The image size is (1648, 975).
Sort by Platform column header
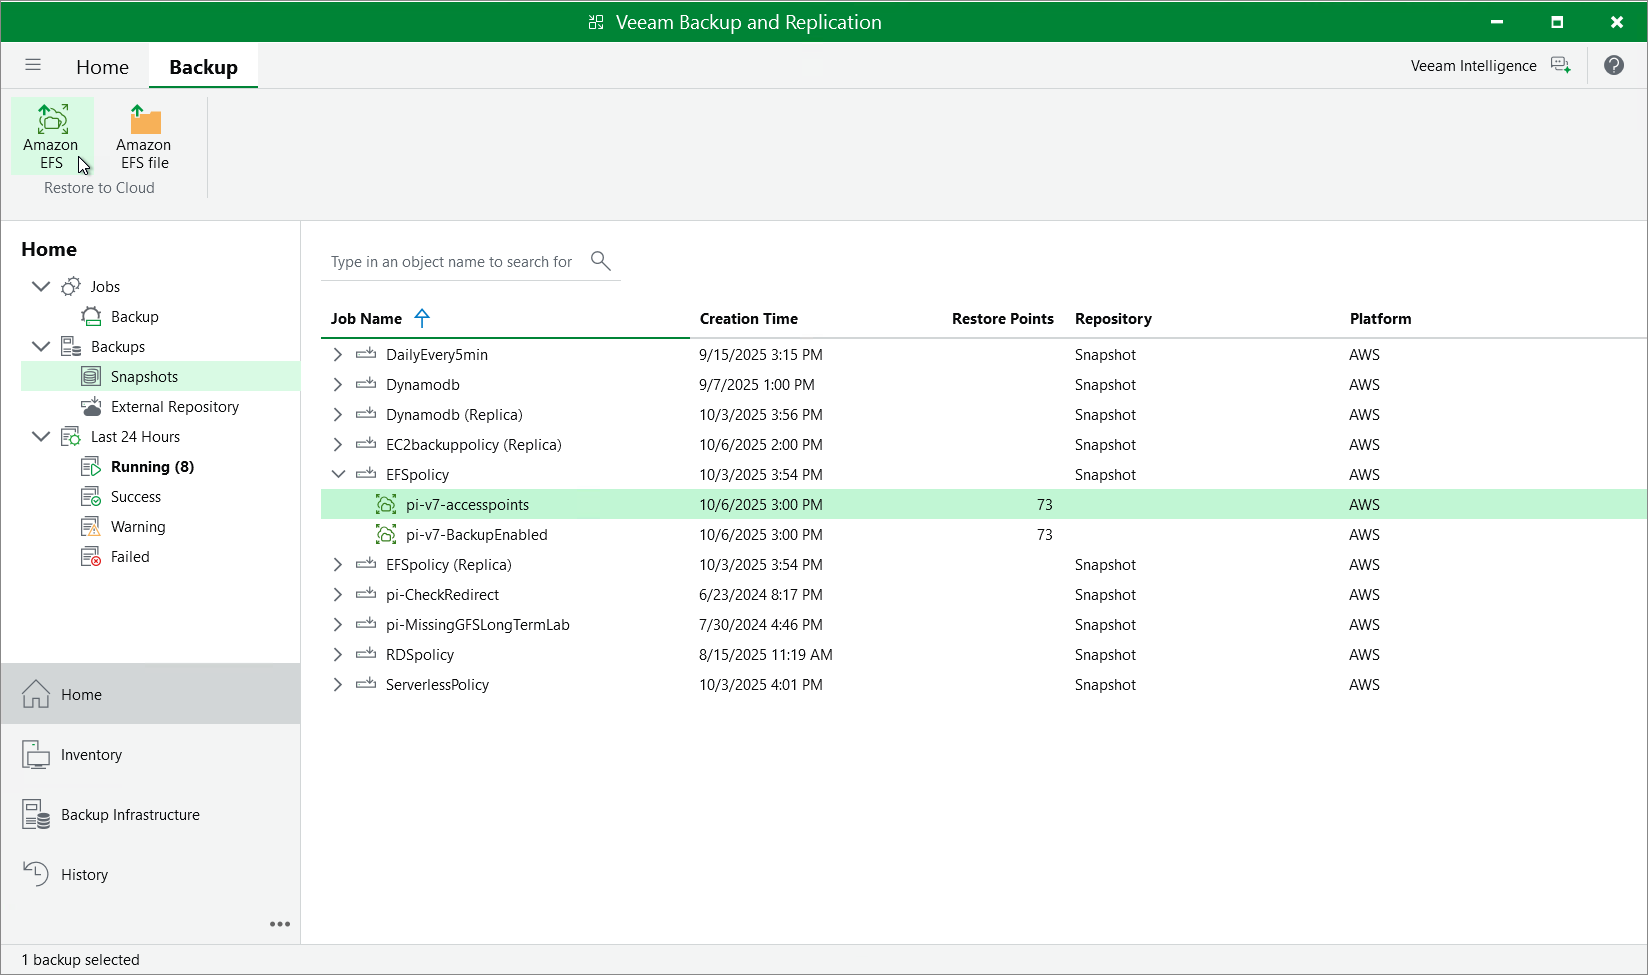click(1380, 319)
